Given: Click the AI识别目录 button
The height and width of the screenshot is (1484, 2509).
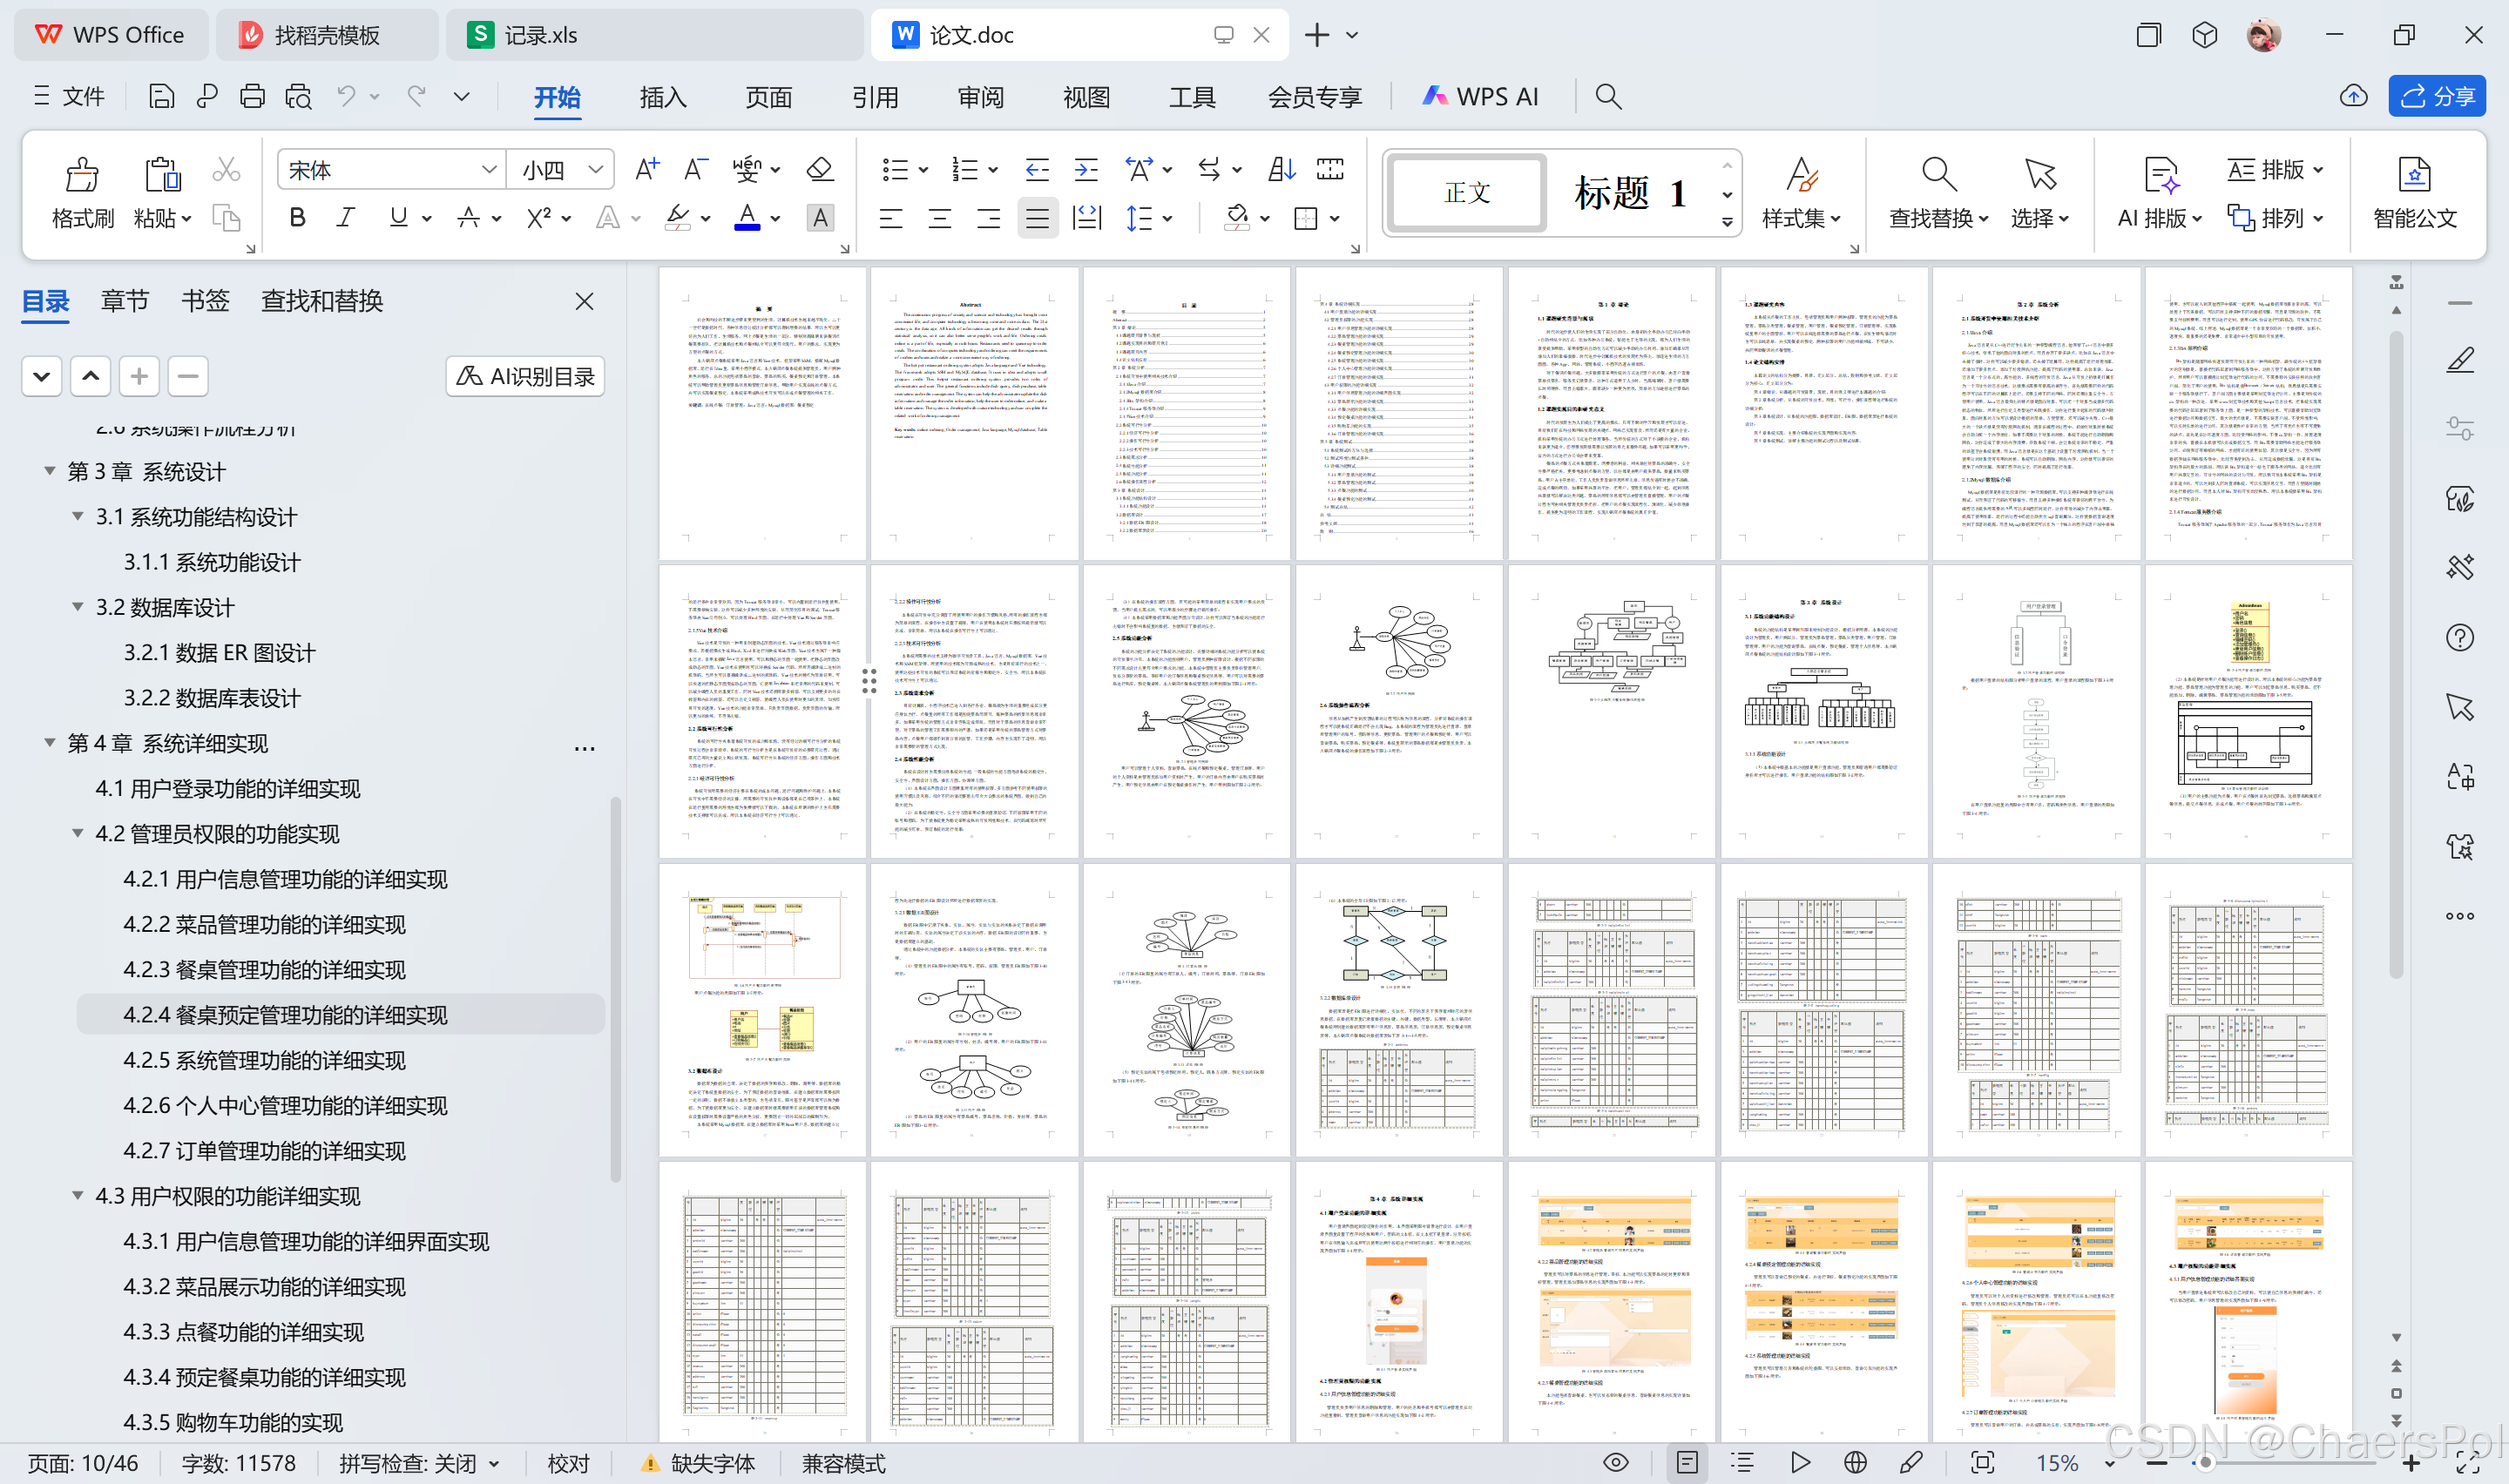Looking at the screenshot, I should pyautogui.click(x=525, y=376).
